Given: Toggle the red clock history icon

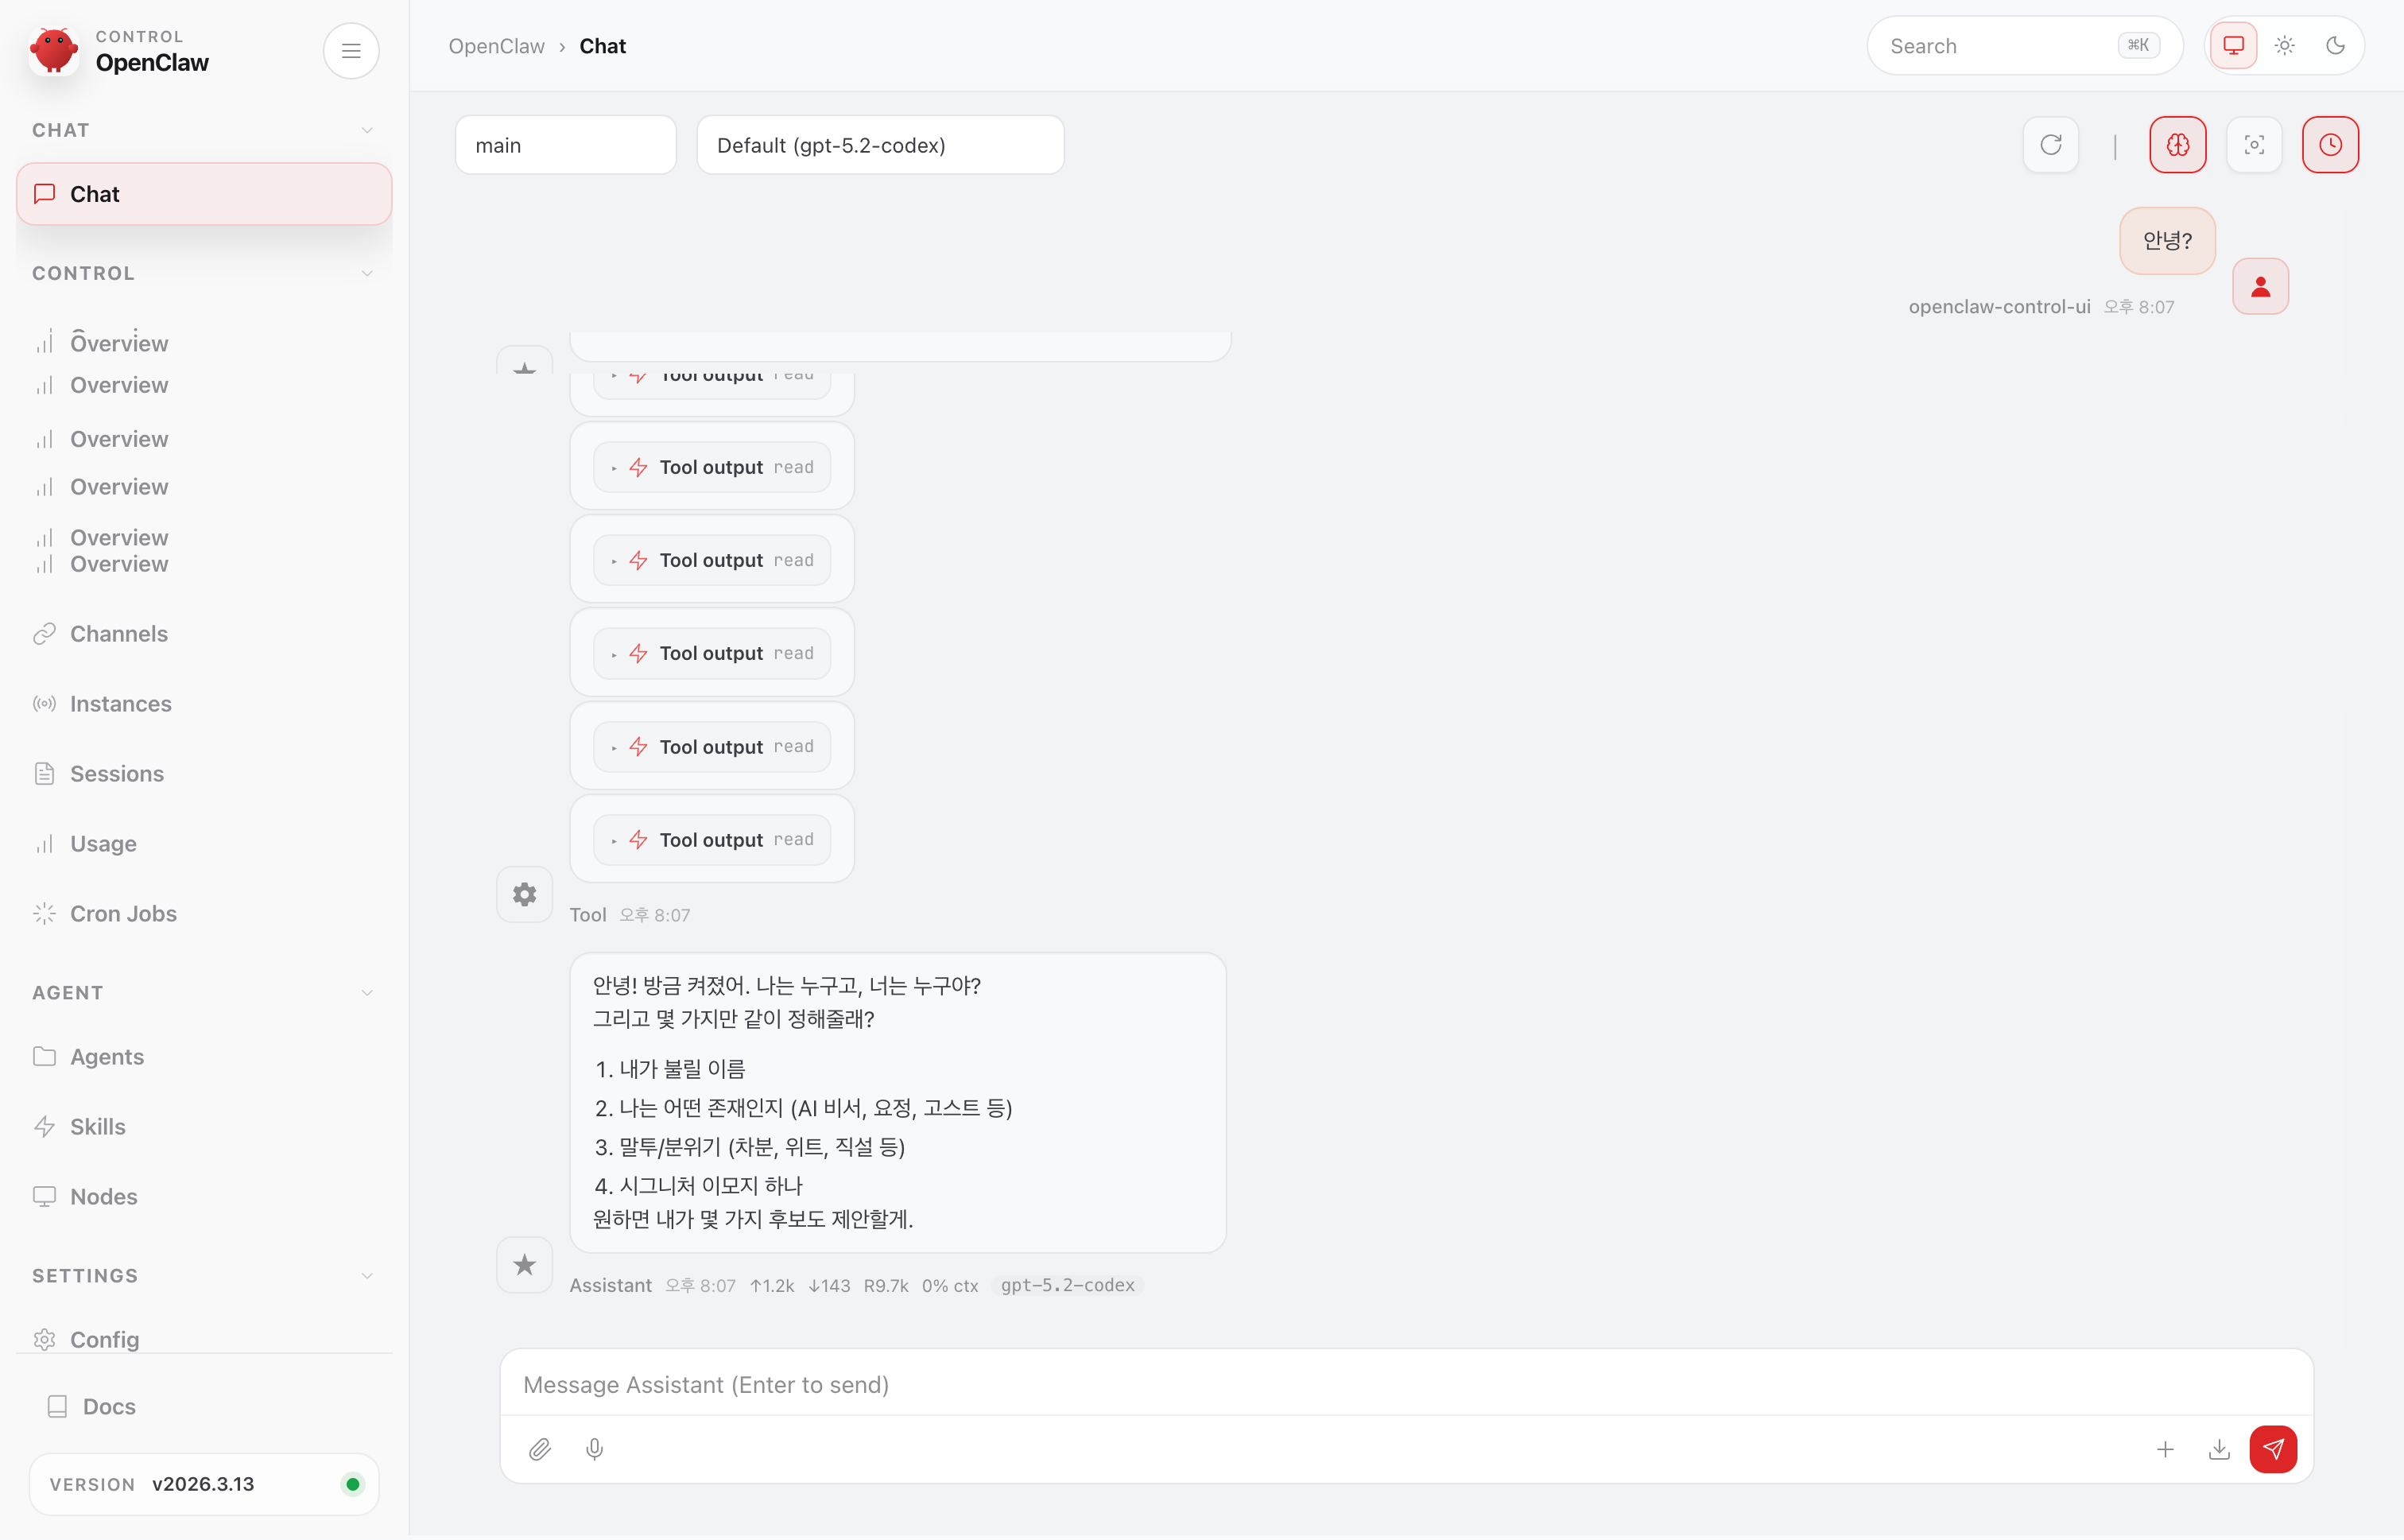Looking at the screenshot, I should click(2331, 144).
